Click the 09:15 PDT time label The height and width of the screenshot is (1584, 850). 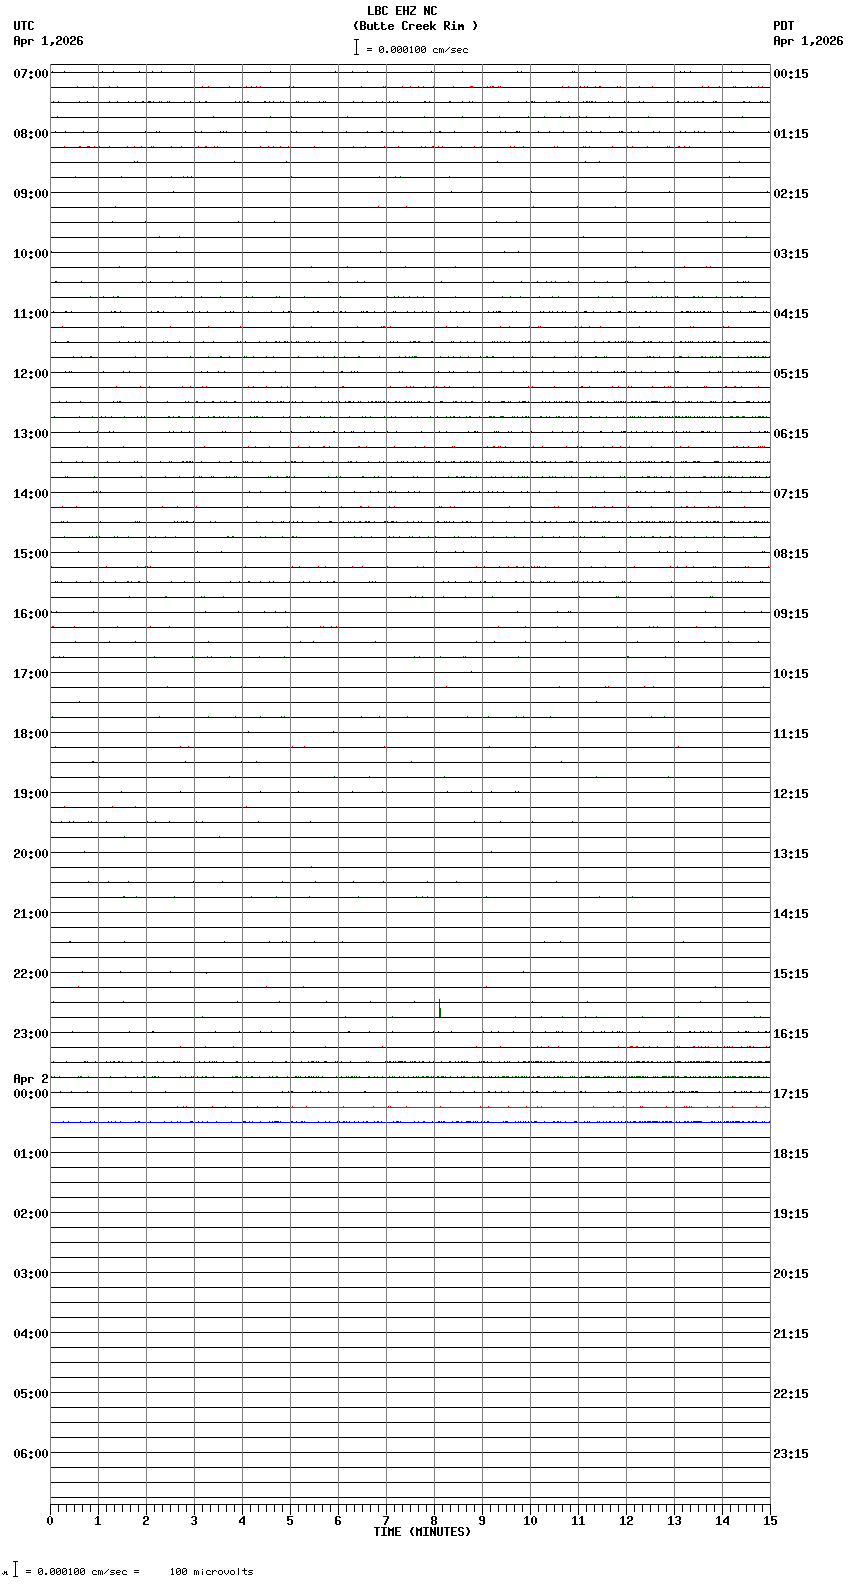click(791, 614)
